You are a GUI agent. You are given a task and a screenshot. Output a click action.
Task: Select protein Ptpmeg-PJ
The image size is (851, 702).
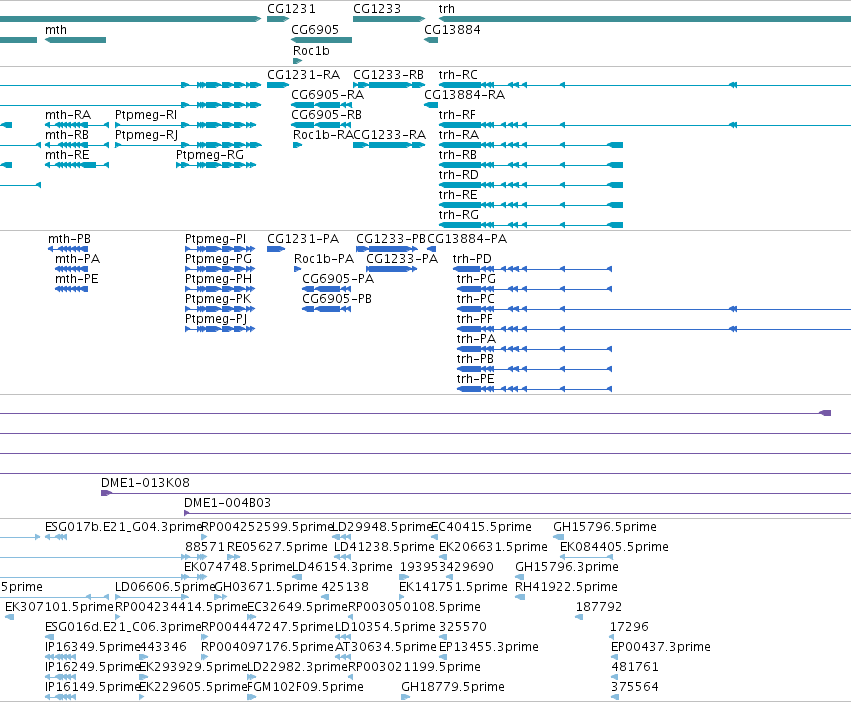[x=220, y=329]
